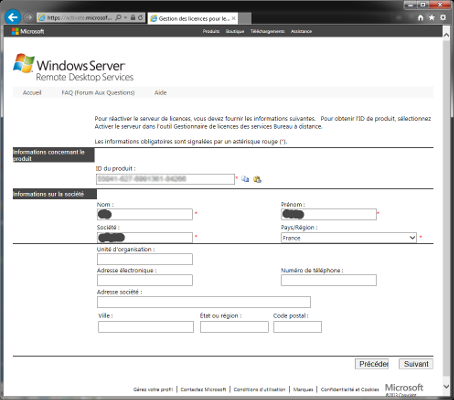Click the ID du produit input field
454x400 pixels.
[x=166, y=179]
